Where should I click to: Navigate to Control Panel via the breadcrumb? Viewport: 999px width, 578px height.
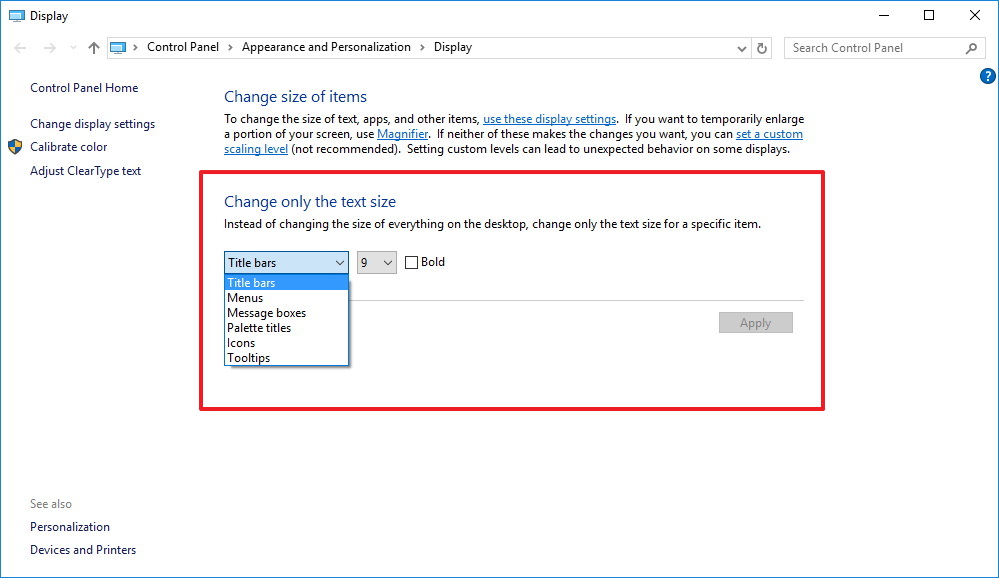click(x=183, y=47)
